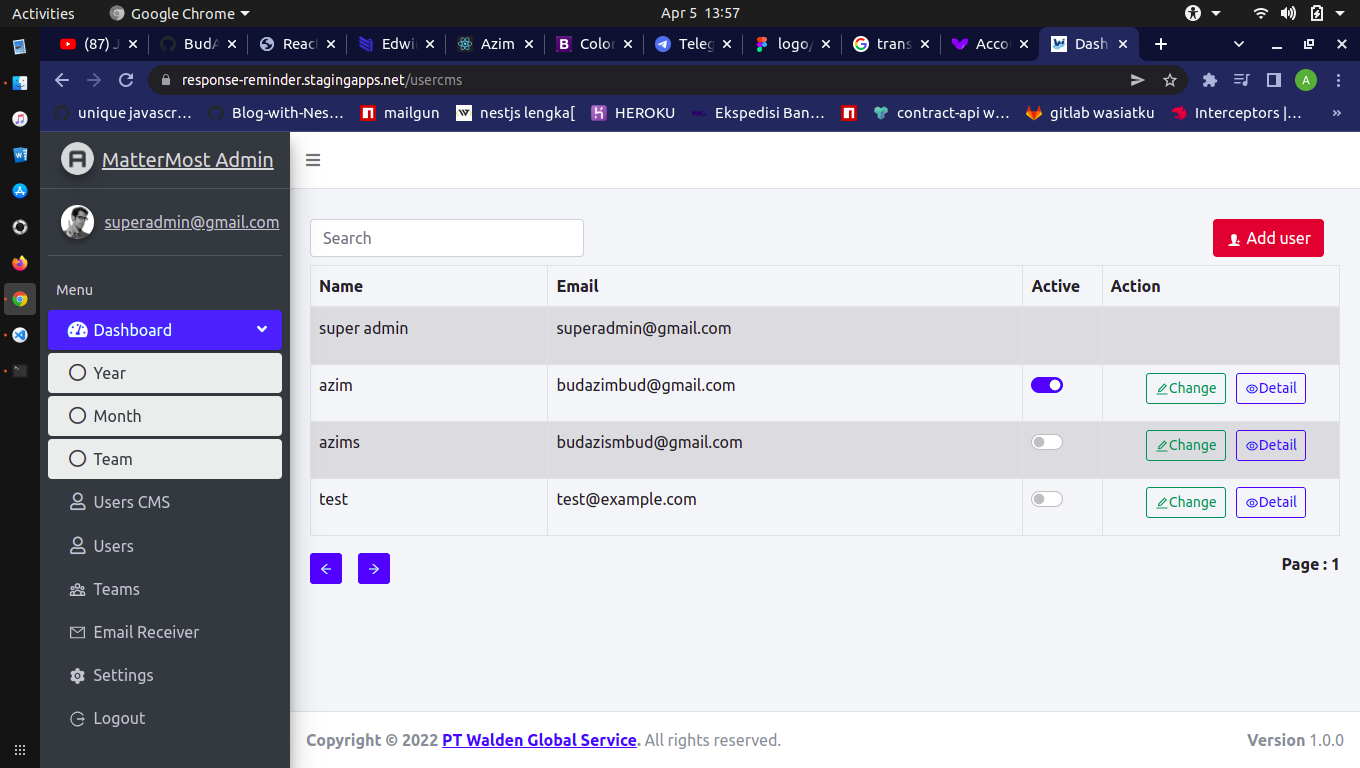Bookmark this page with star icon

click(x=1169, y=80)
